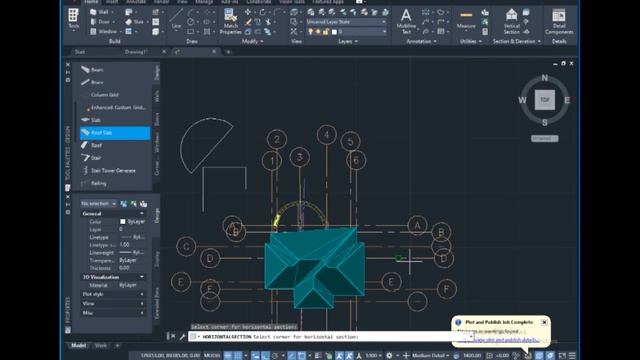Select the Roof Slab tool in palette
Viewport: 640px width, 360px height.
(115, 133)
